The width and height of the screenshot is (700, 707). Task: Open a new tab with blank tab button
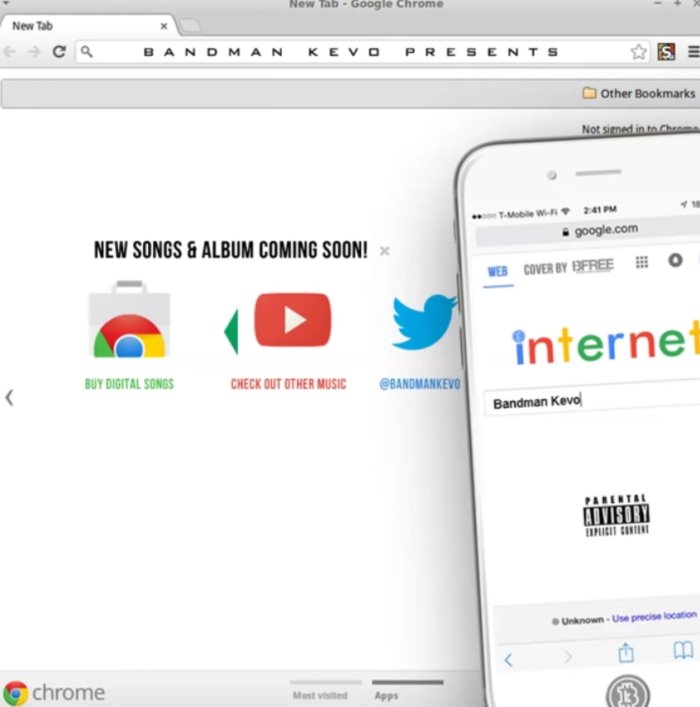coord(190,26)
